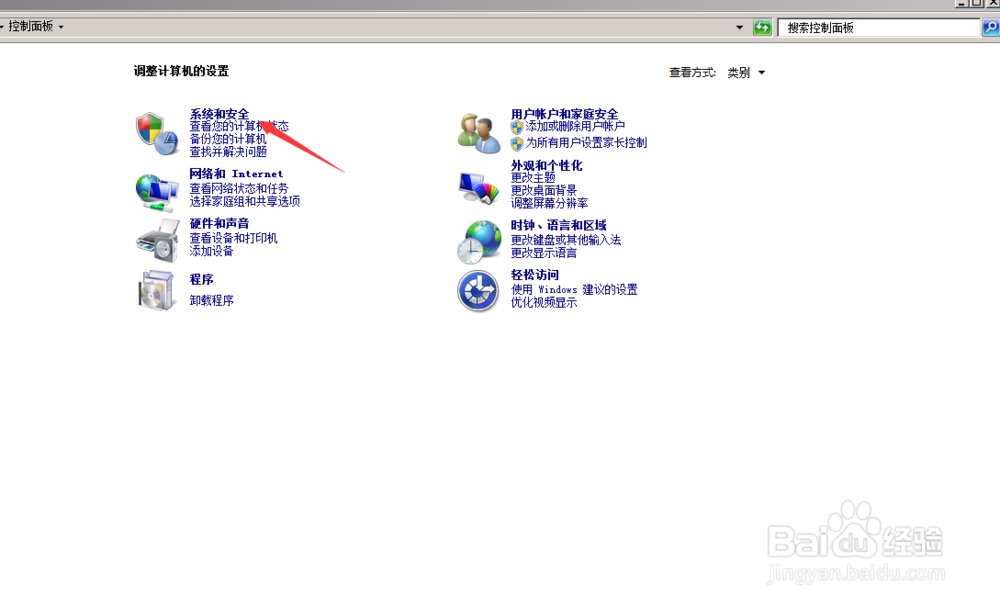Open the 外观和个性化 heading
This screenshot has width=1000, height=607.
pos(547,165)
